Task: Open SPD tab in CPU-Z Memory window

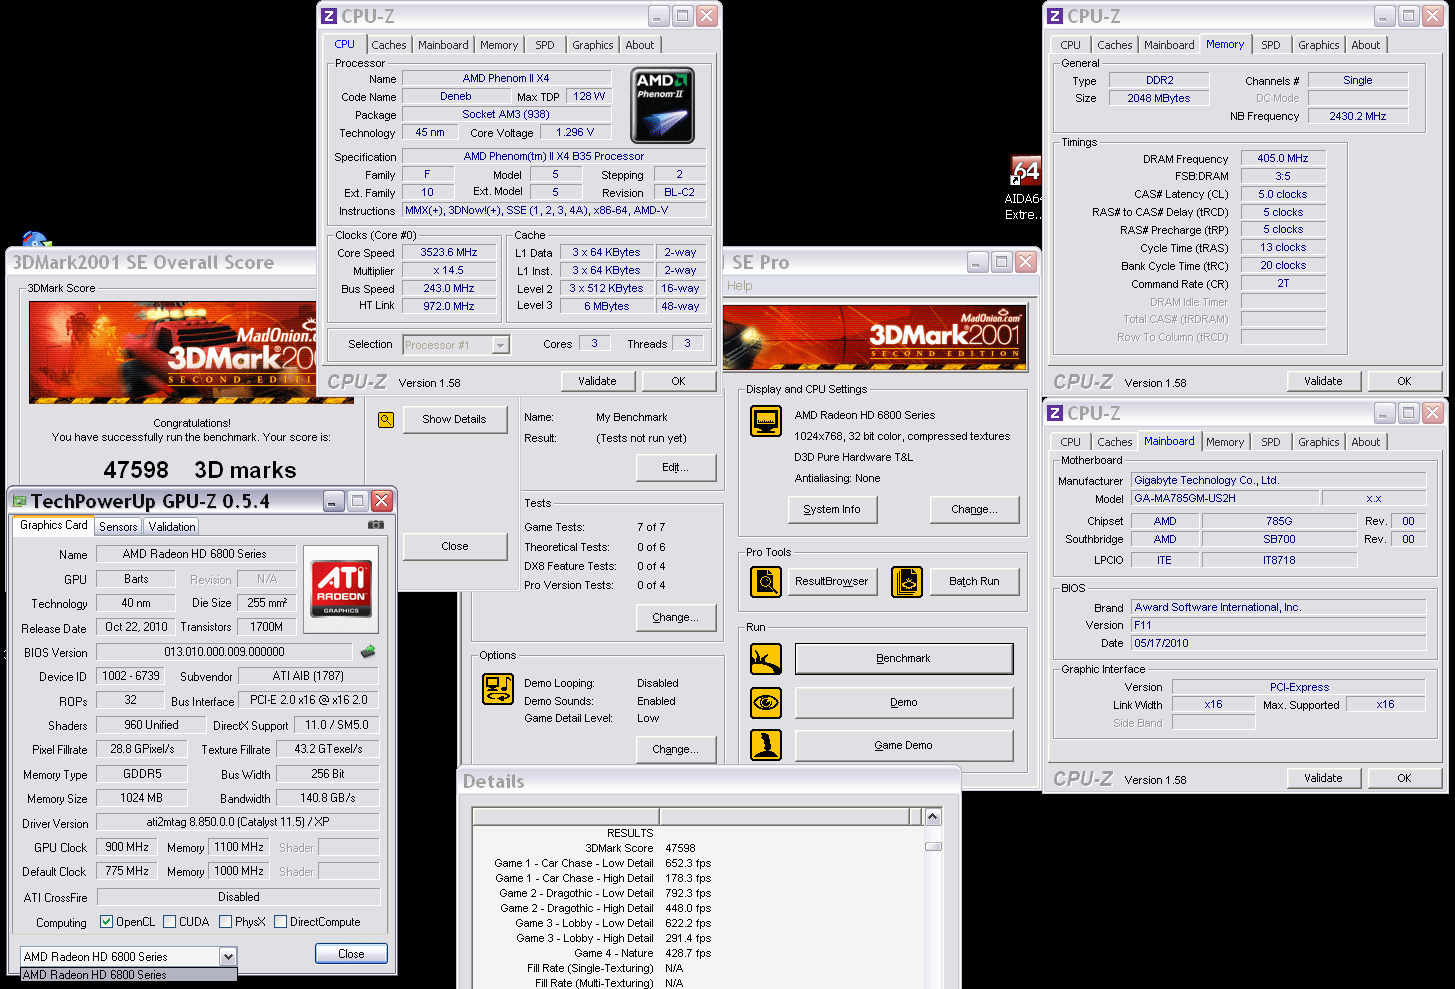Action: point(1271,45)
